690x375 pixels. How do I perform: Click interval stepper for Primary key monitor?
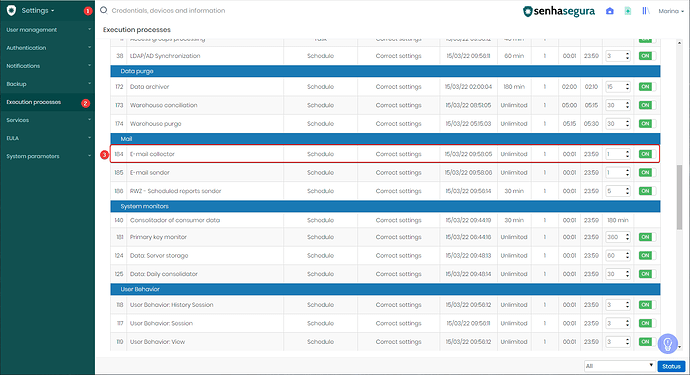pos(628,237)
